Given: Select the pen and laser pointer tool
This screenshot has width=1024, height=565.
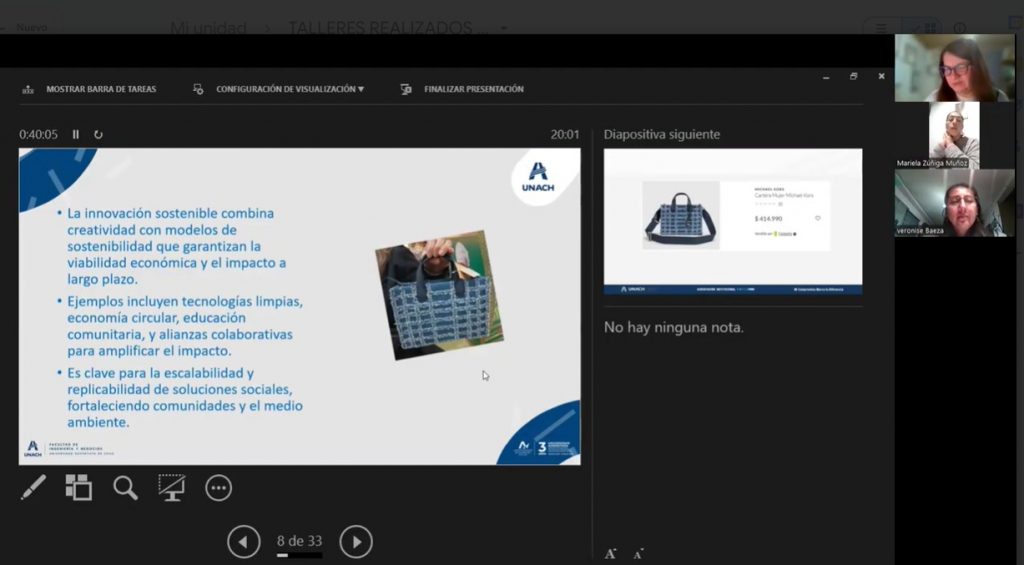Looking at the screenshot, I should click(33, 487).
